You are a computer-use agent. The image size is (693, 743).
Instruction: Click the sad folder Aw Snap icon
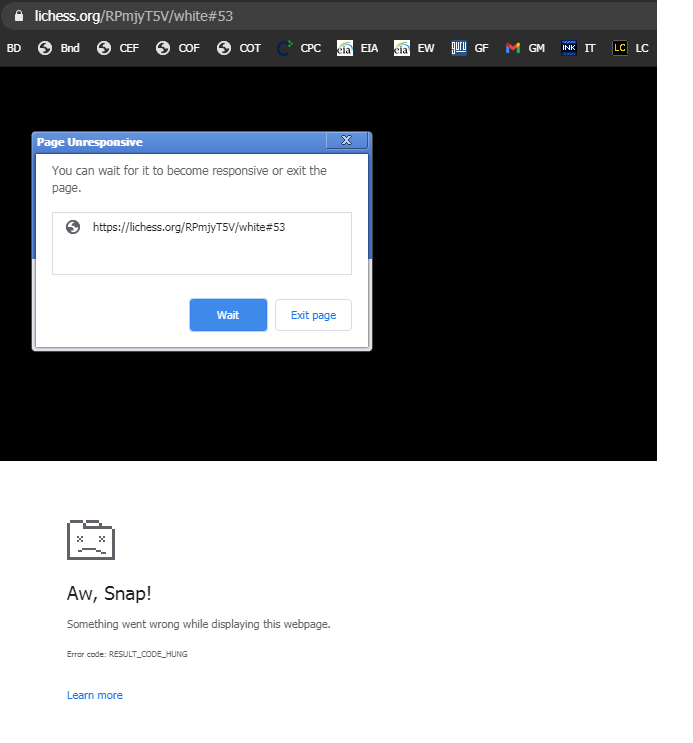pyautogui.click(x=91, y=540)
